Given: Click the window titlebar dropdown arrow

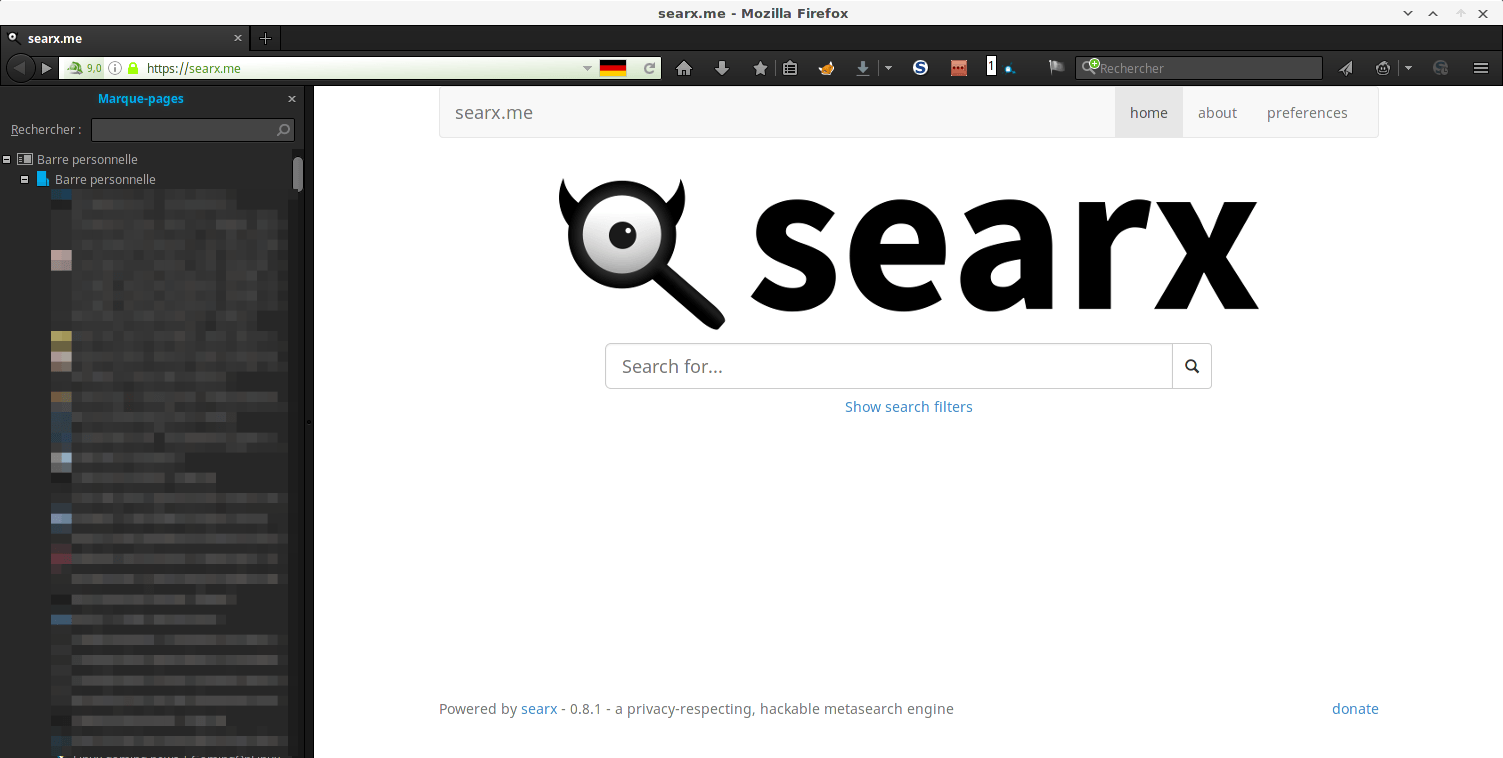Looking at the screenshot, I should point(1408,13).
